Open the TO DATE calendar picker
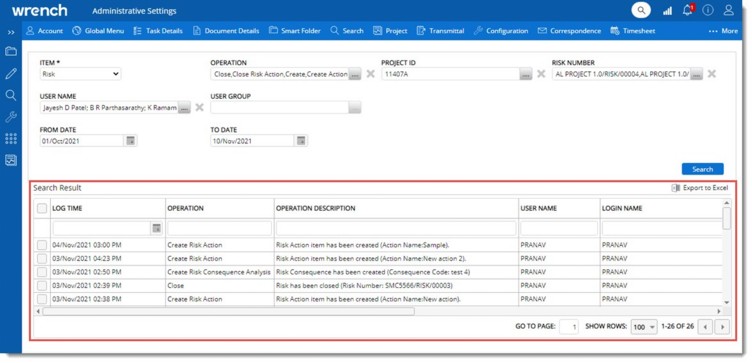752x363 pixels. coord(301,141)
